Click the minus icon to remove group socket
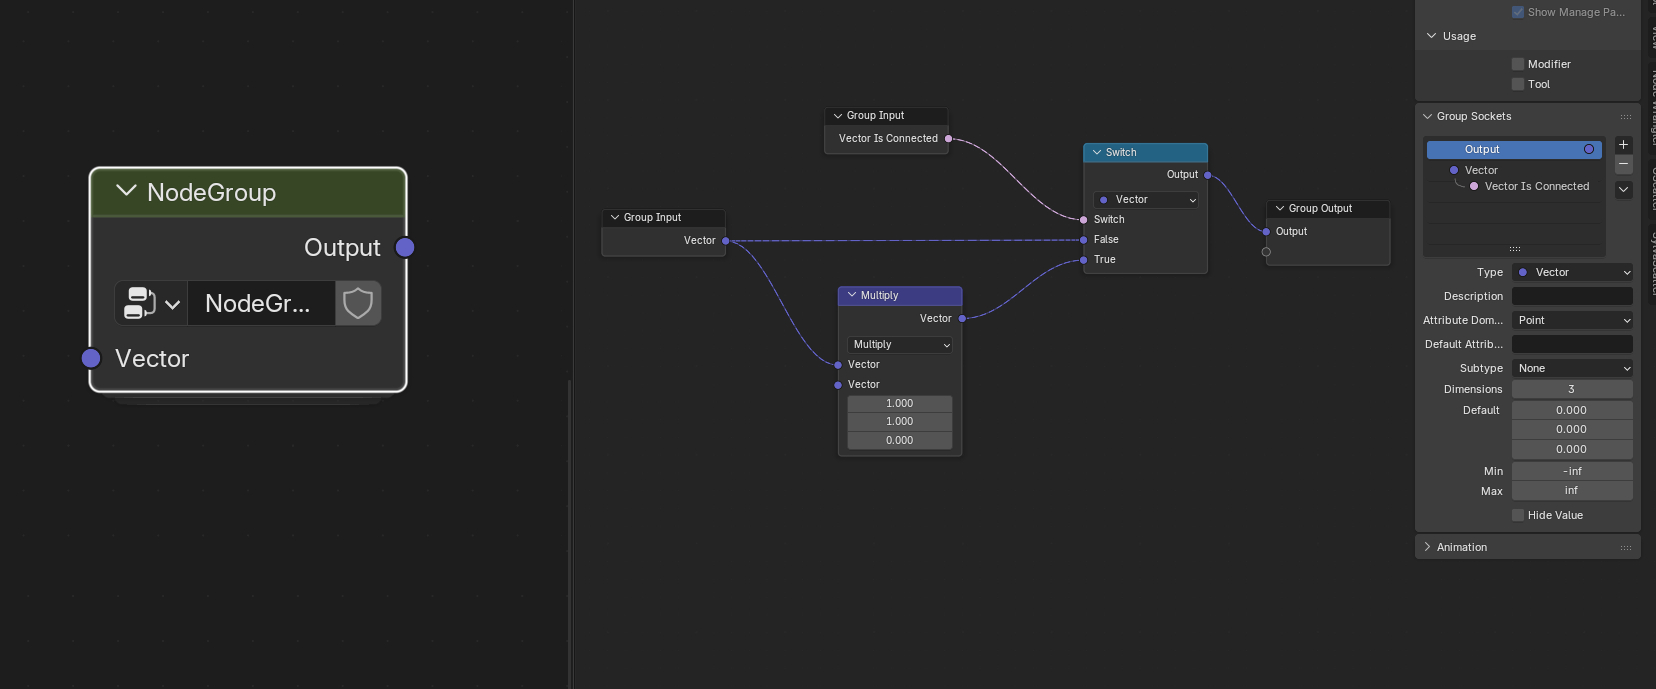 point(1624,164)
